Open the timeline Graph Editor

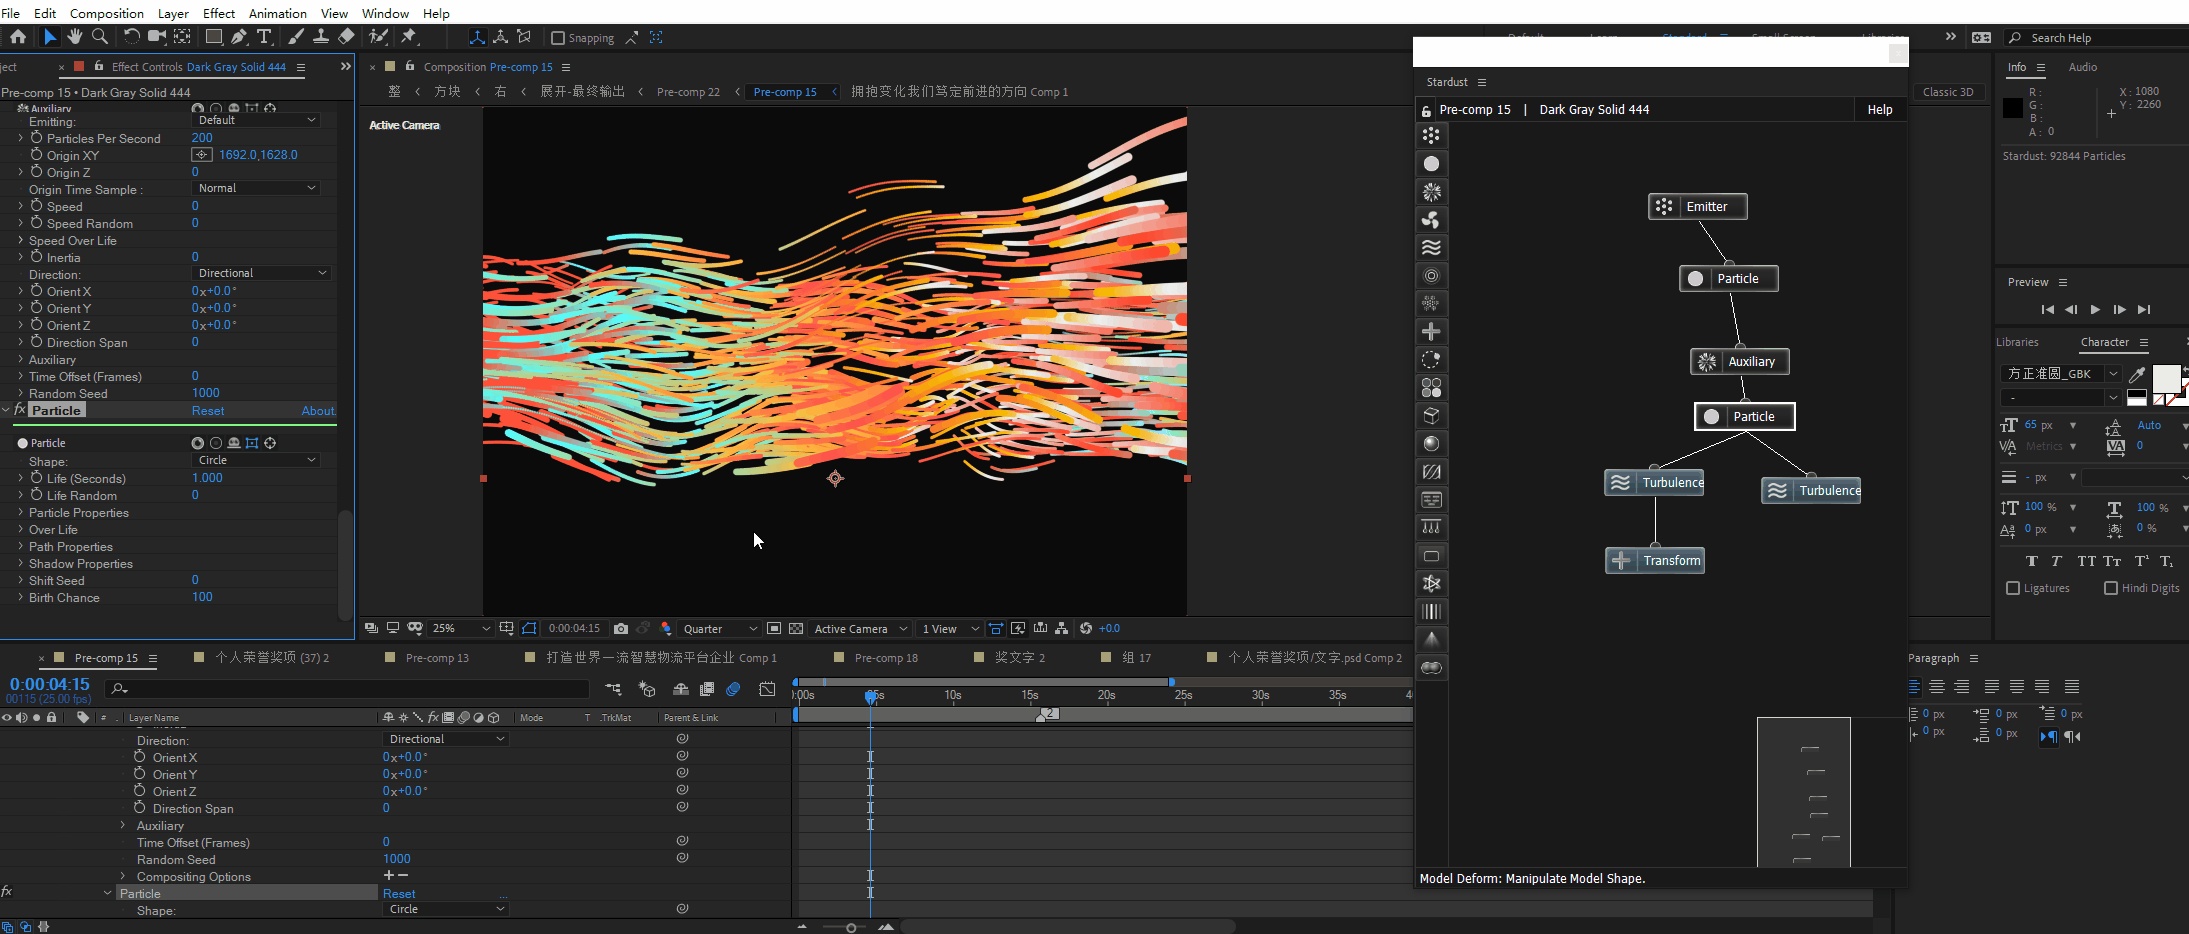(x=767, y=689)
